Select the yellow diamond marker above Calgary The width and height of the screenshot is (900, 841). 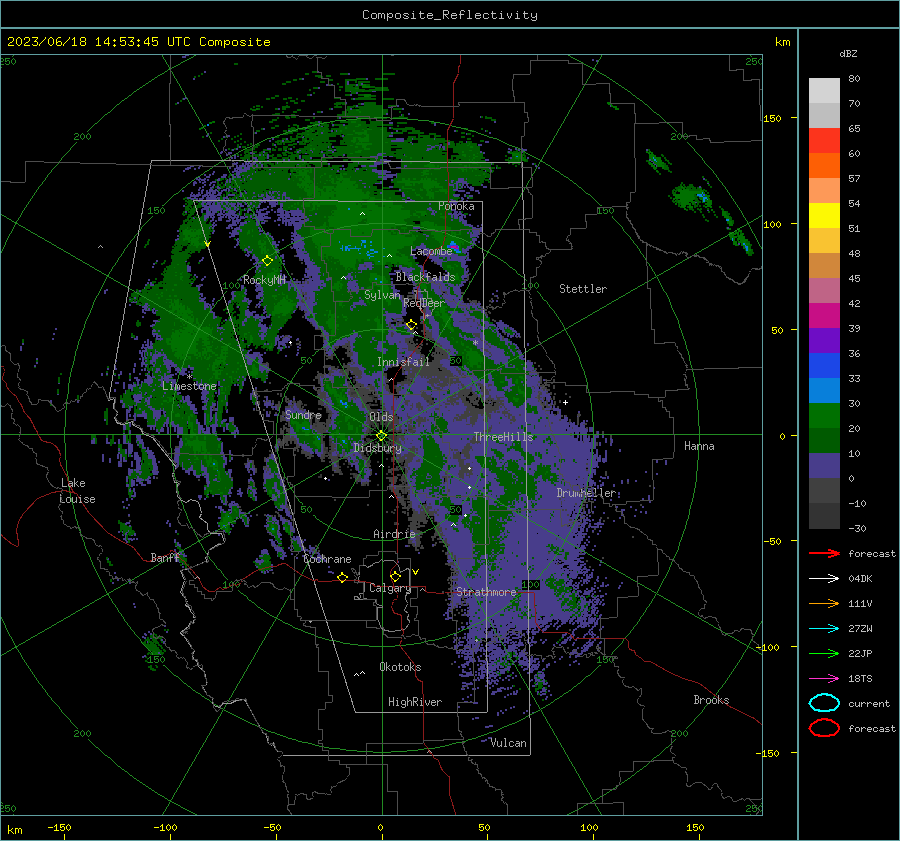395,576
